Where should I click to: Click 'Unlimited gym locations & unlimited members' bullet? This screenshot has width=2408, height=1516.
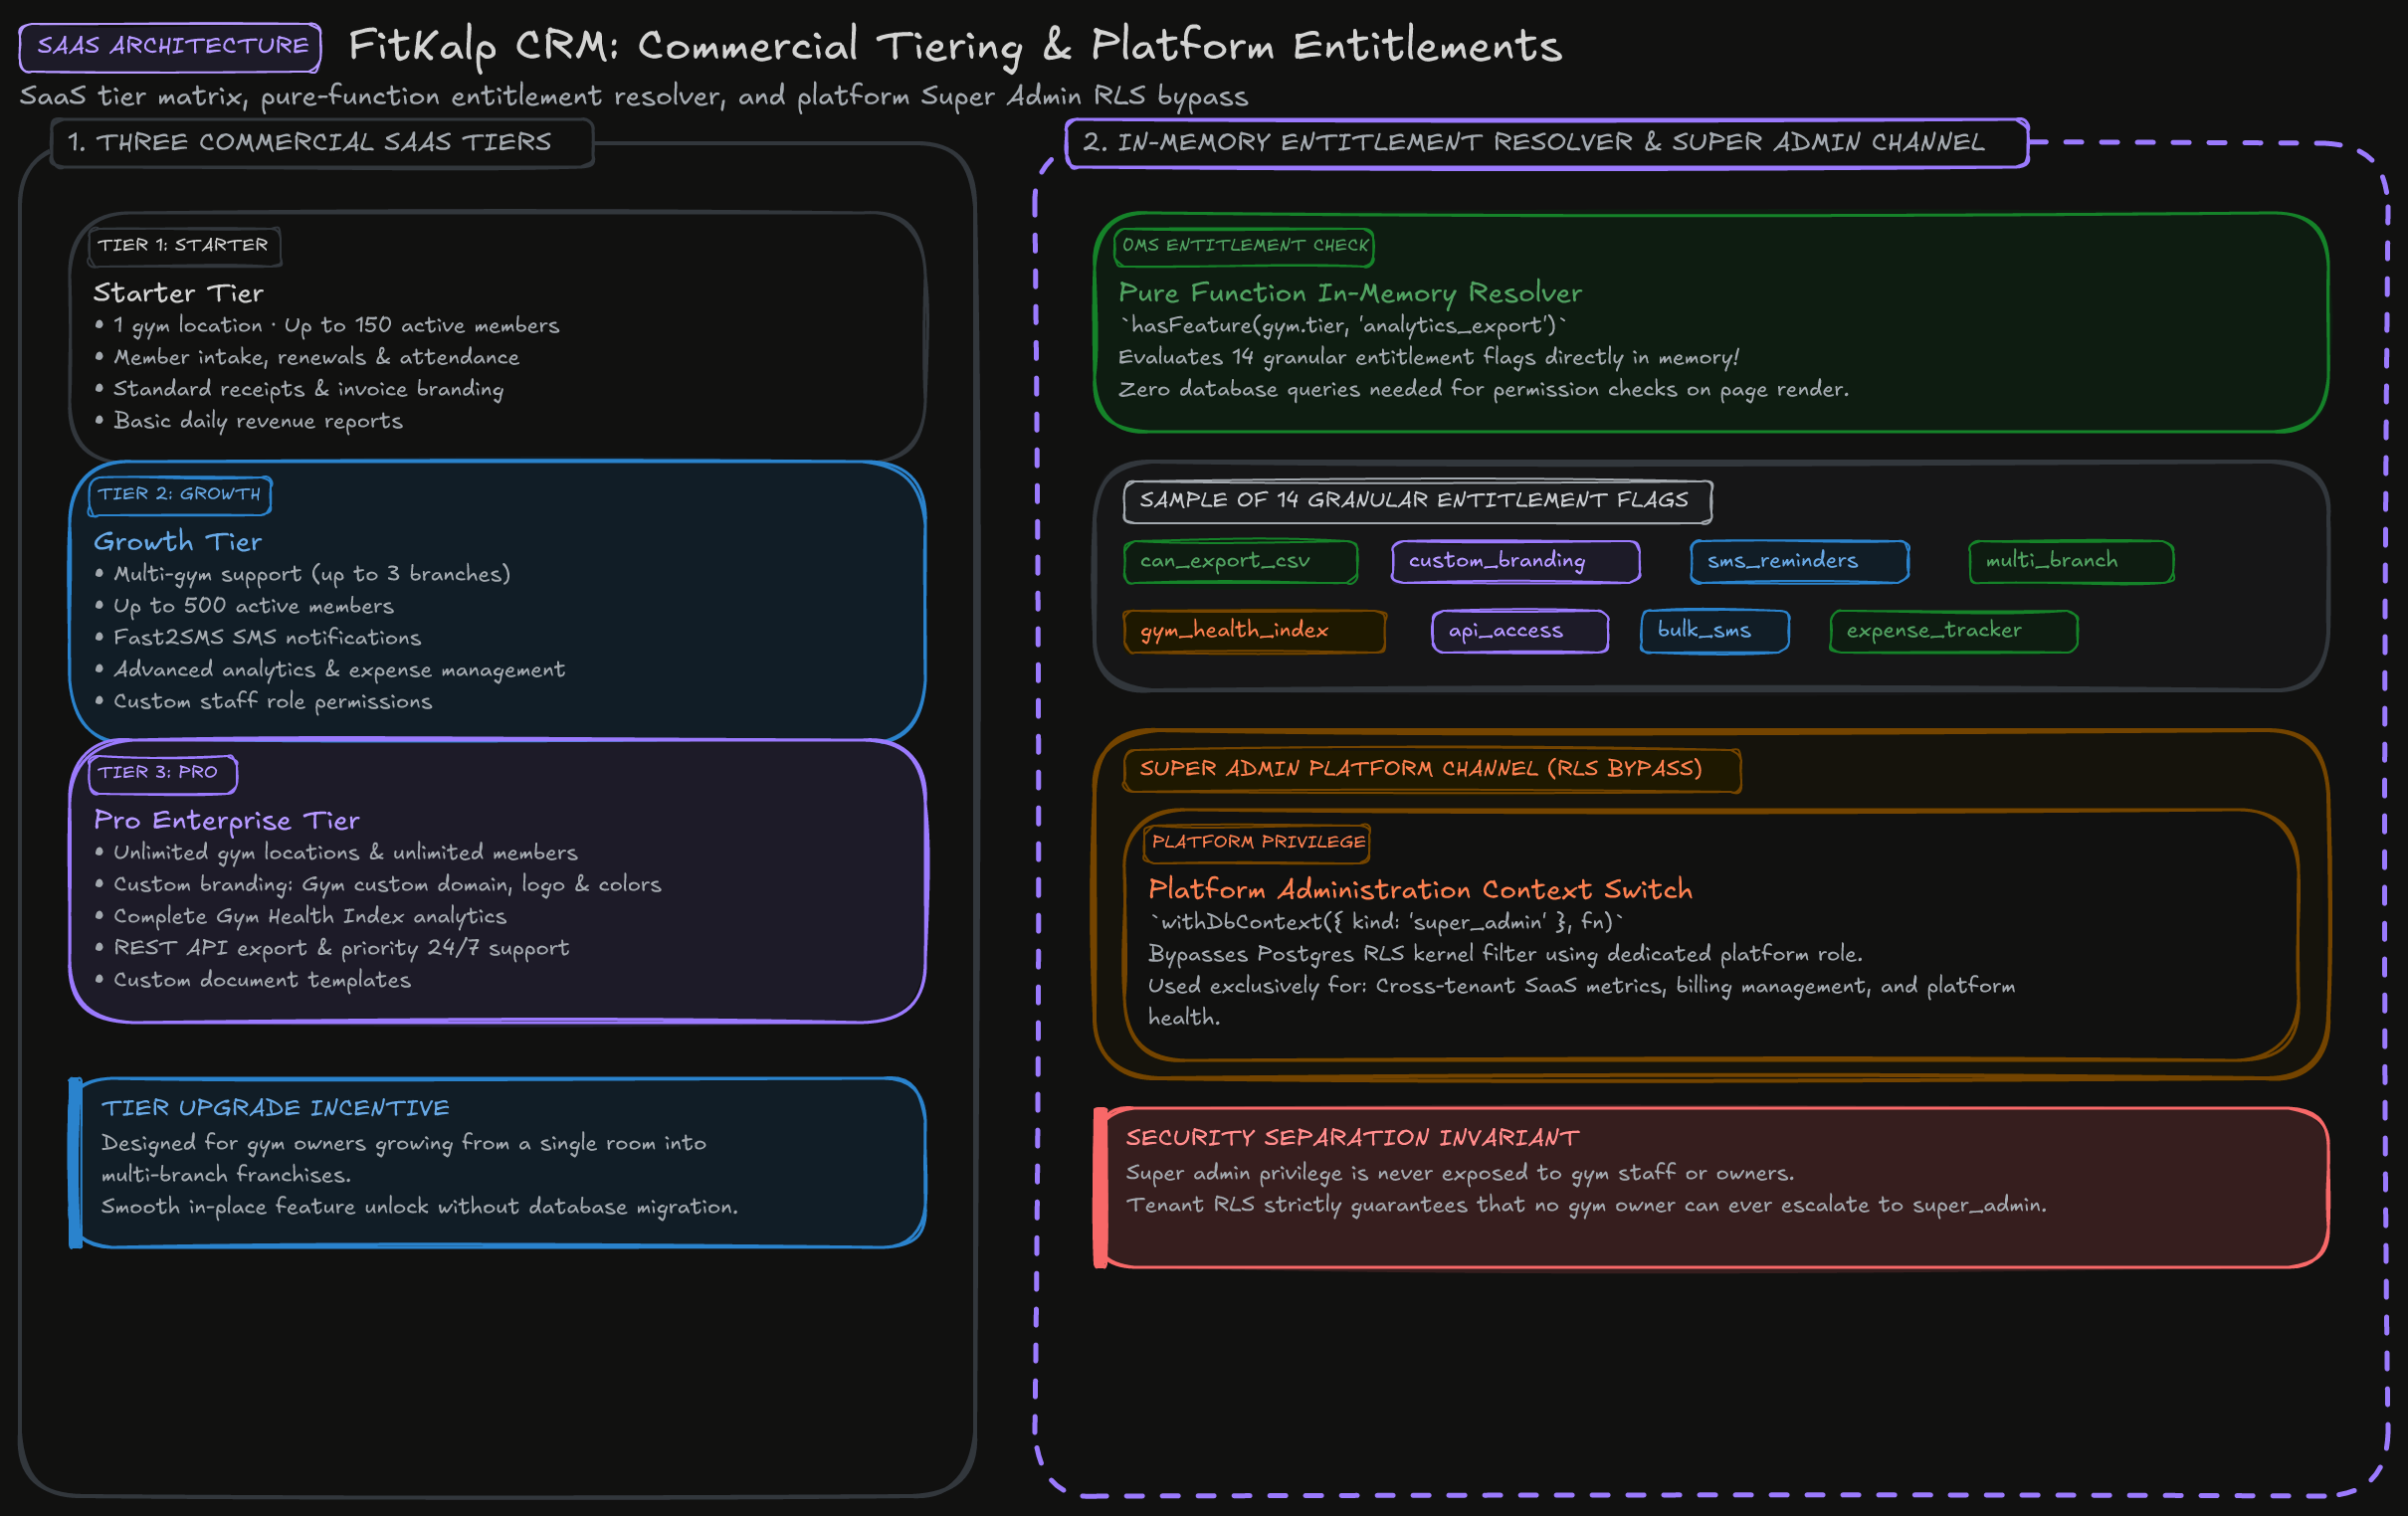pyautogui.click(x=336, y=853)
